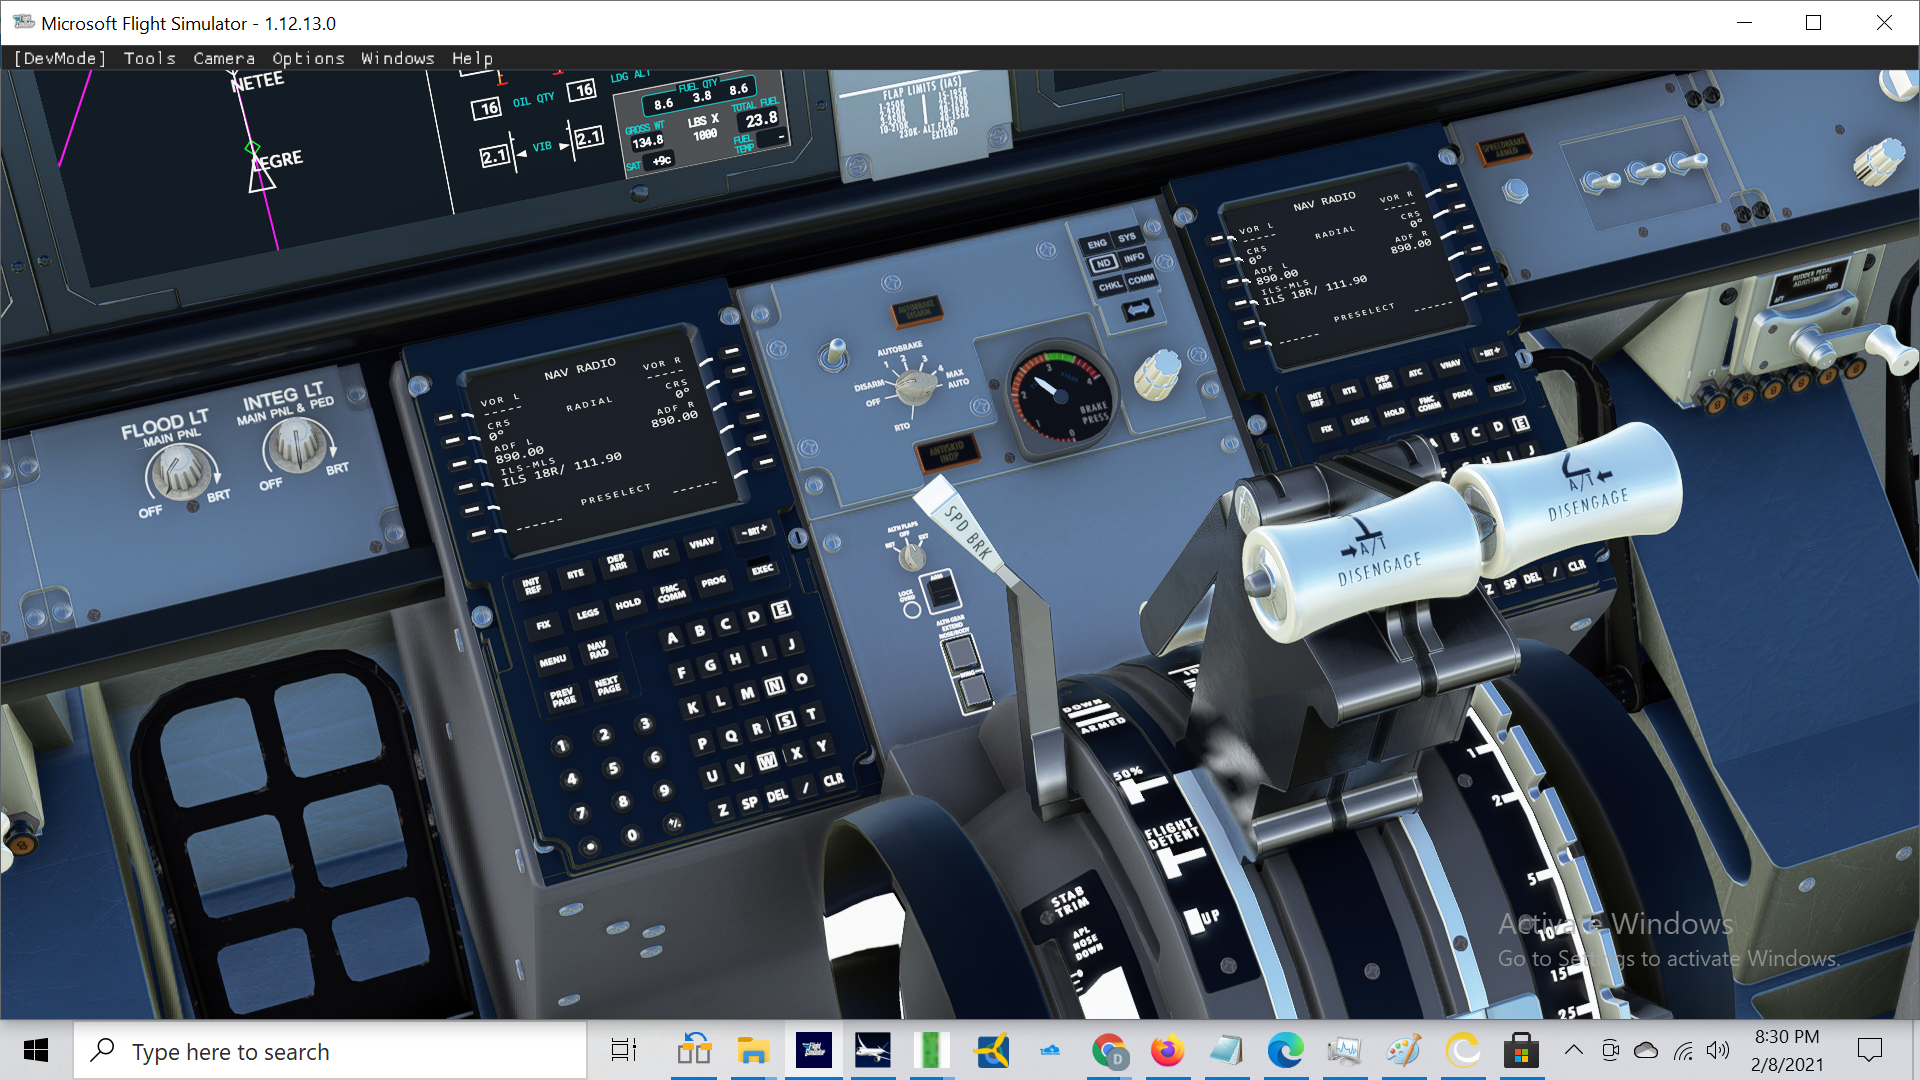Open the Camera menu

click(x=224, y=58)
